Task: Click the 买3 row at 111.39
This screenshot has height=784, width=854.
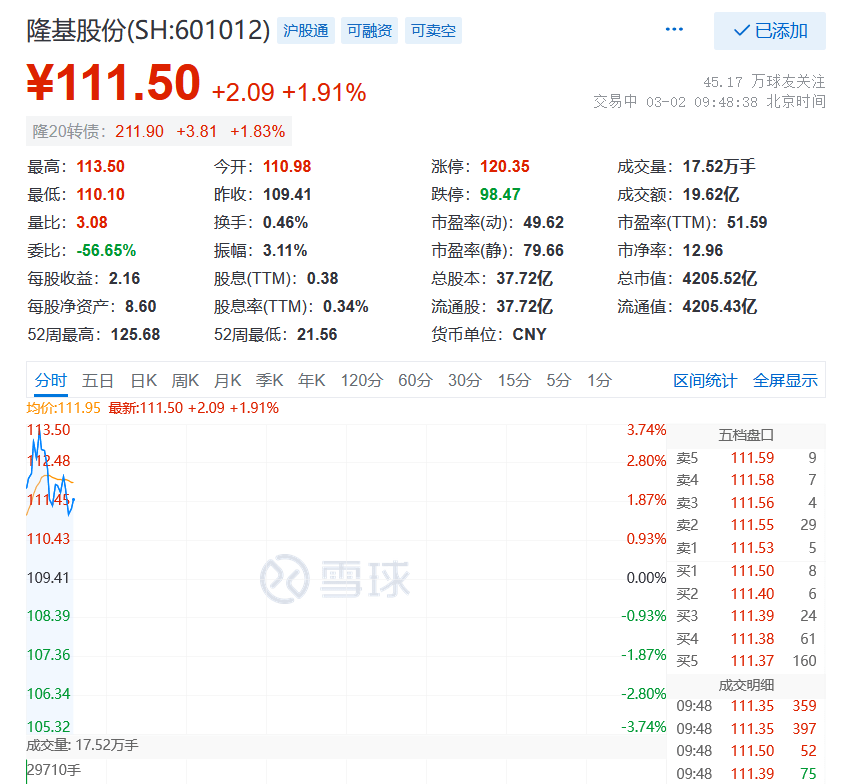Action: point(746,616)
